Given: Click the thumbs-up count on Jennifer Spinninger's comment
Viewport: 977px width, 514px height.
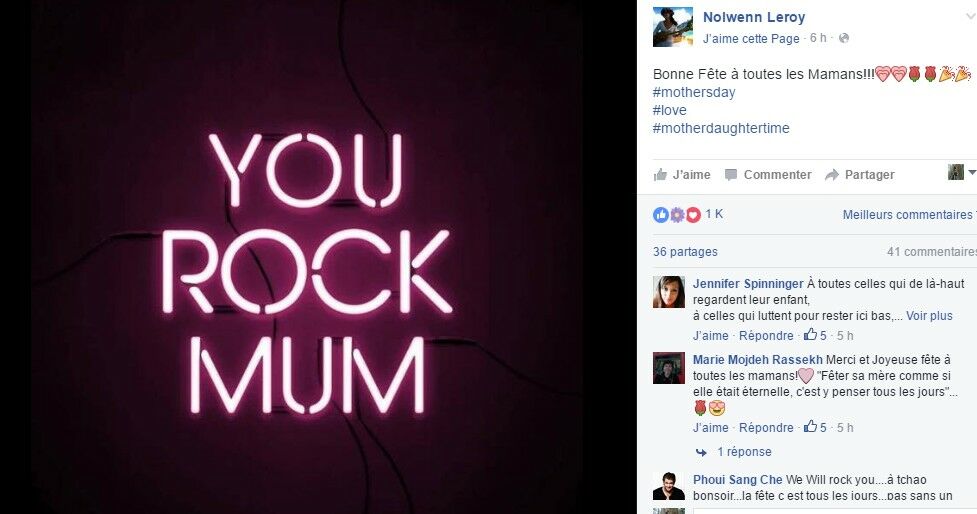Looking at the screenshot, I should tap(815, 335).
